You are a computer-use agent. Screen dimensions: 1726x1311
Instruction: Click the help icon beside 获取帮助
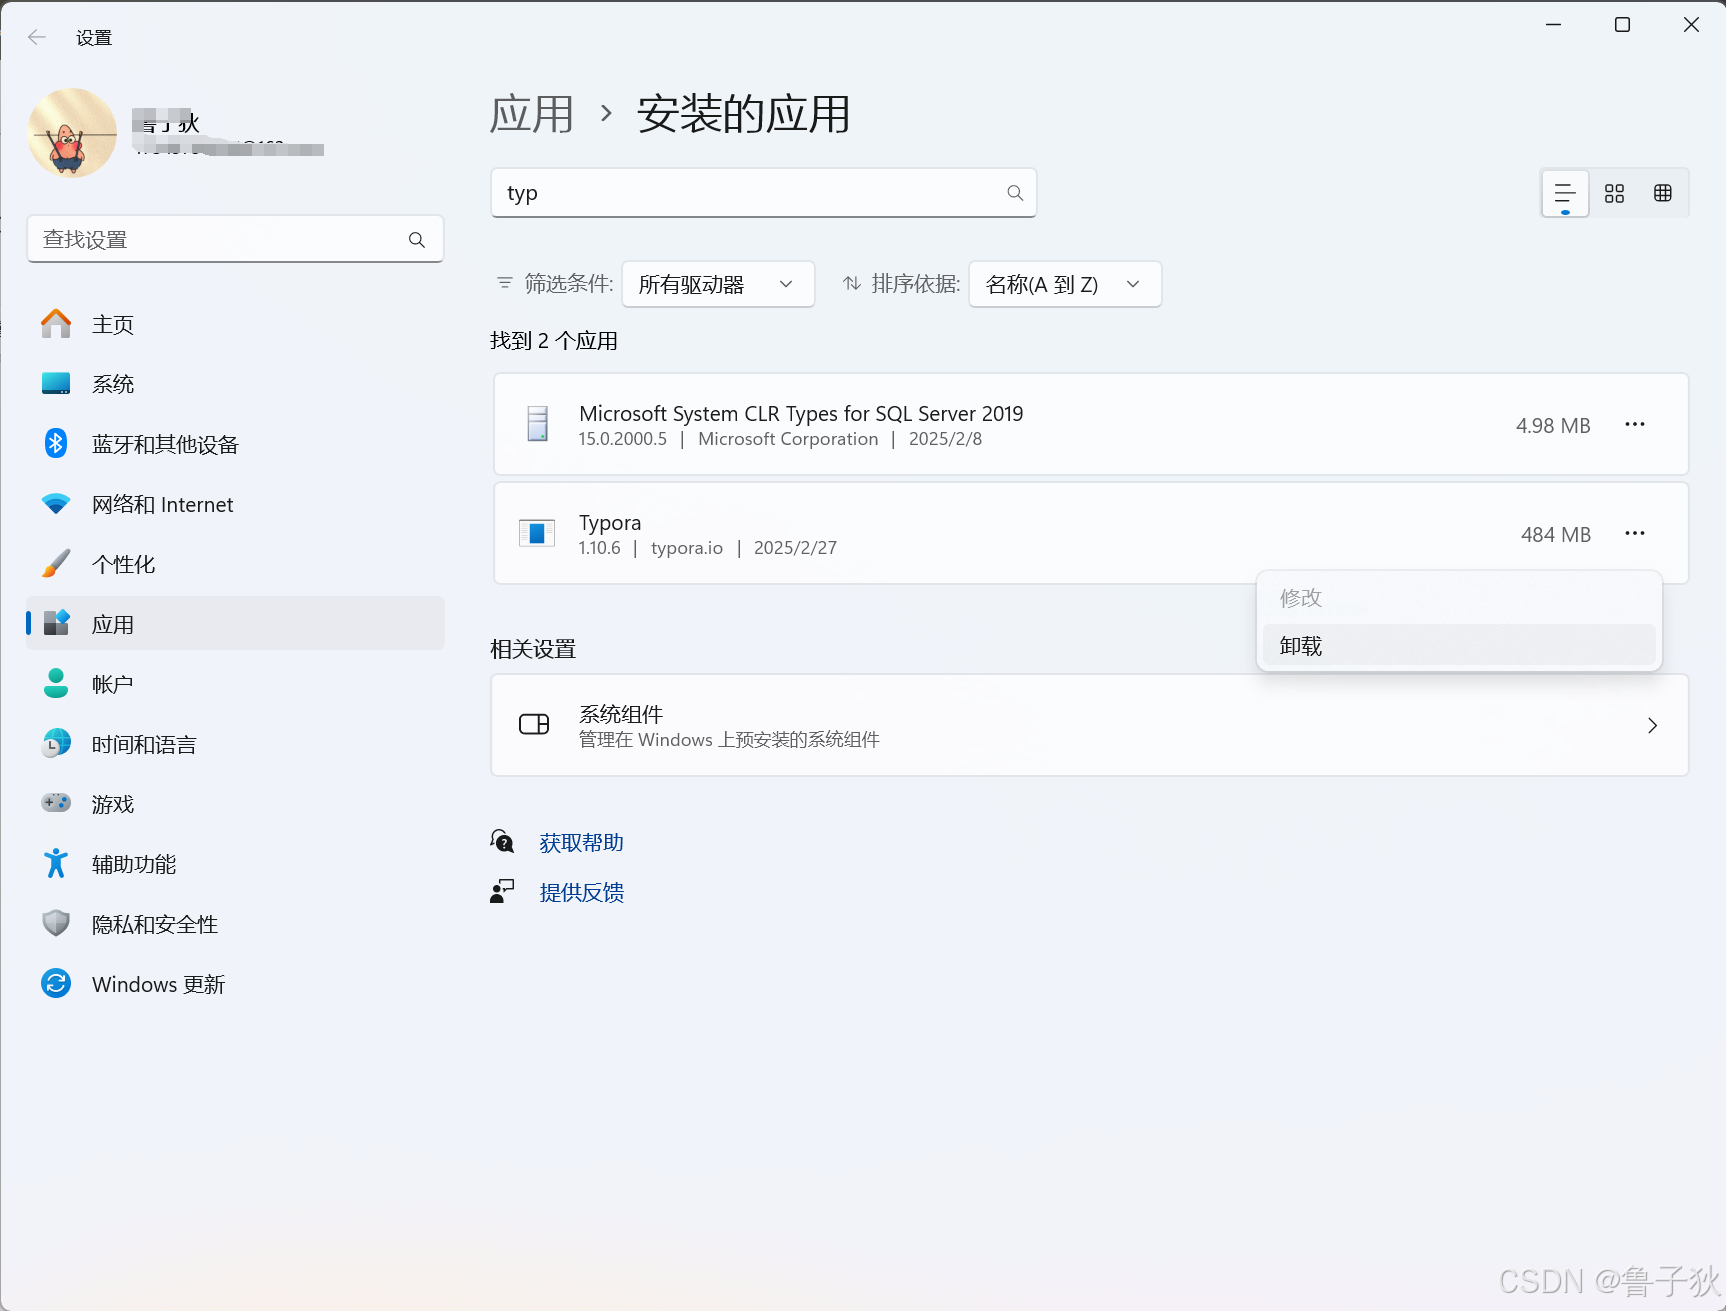(502, 842)
